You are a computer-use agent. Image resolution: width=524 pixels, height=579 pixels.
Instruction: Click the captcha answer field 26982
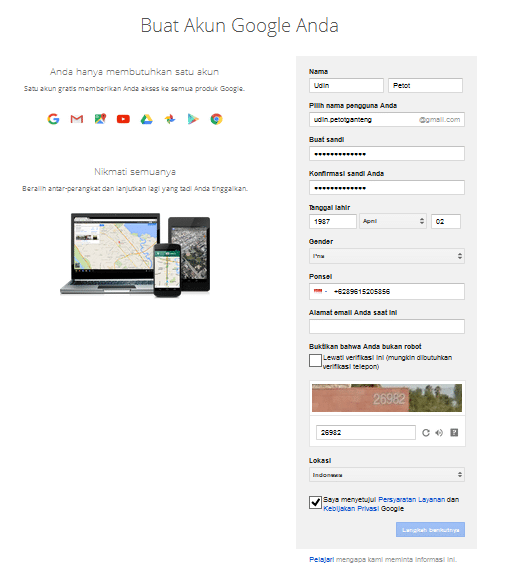pos(366,432)
